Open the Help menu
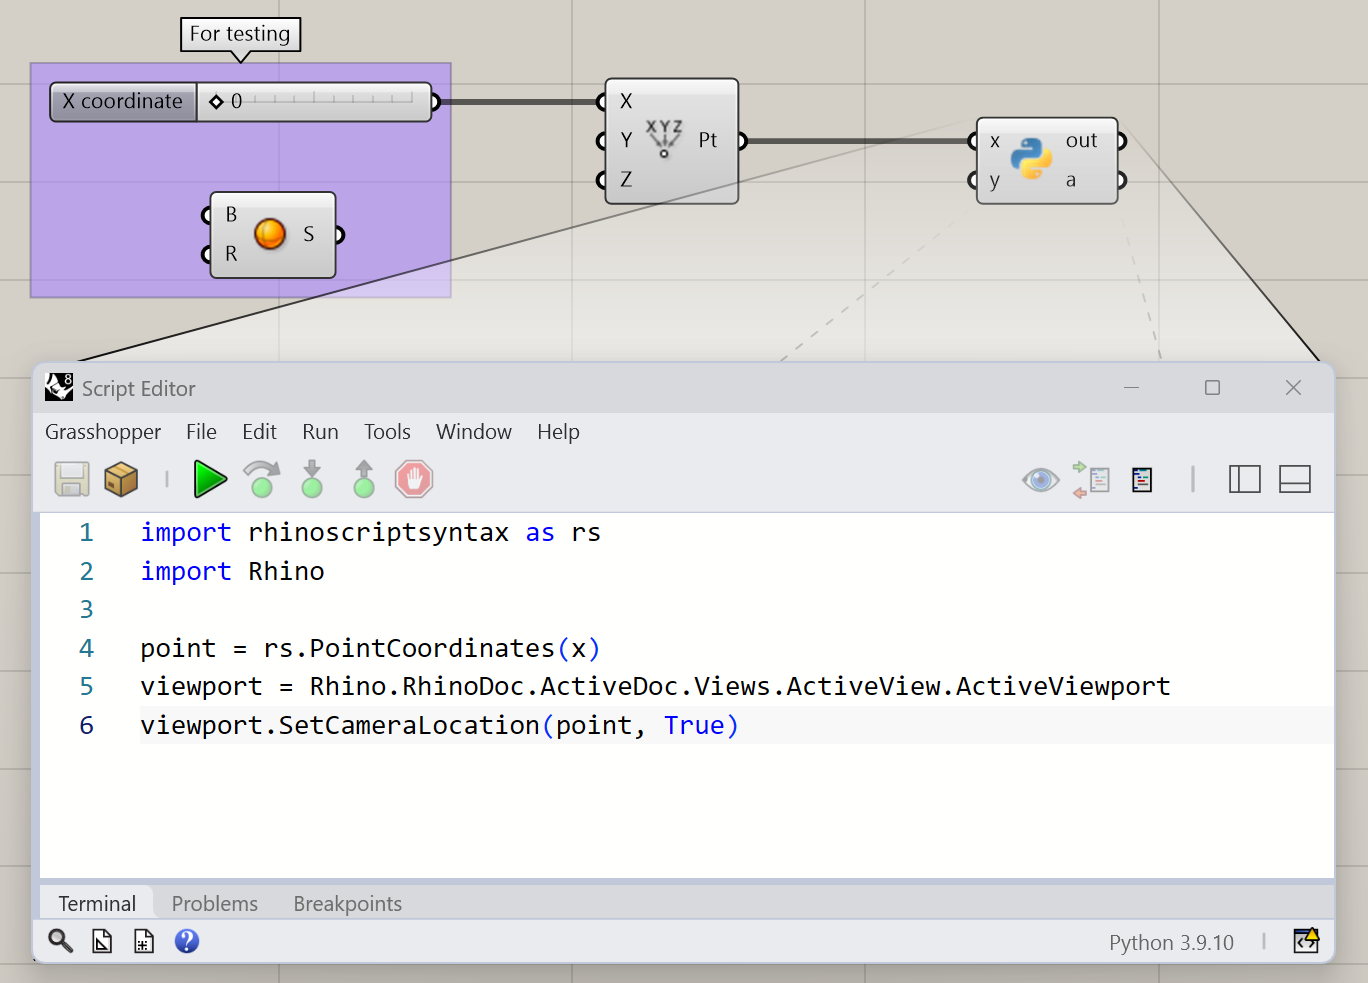The width and height of the screenshot is (1368, 983). click(x=558, y=432)
